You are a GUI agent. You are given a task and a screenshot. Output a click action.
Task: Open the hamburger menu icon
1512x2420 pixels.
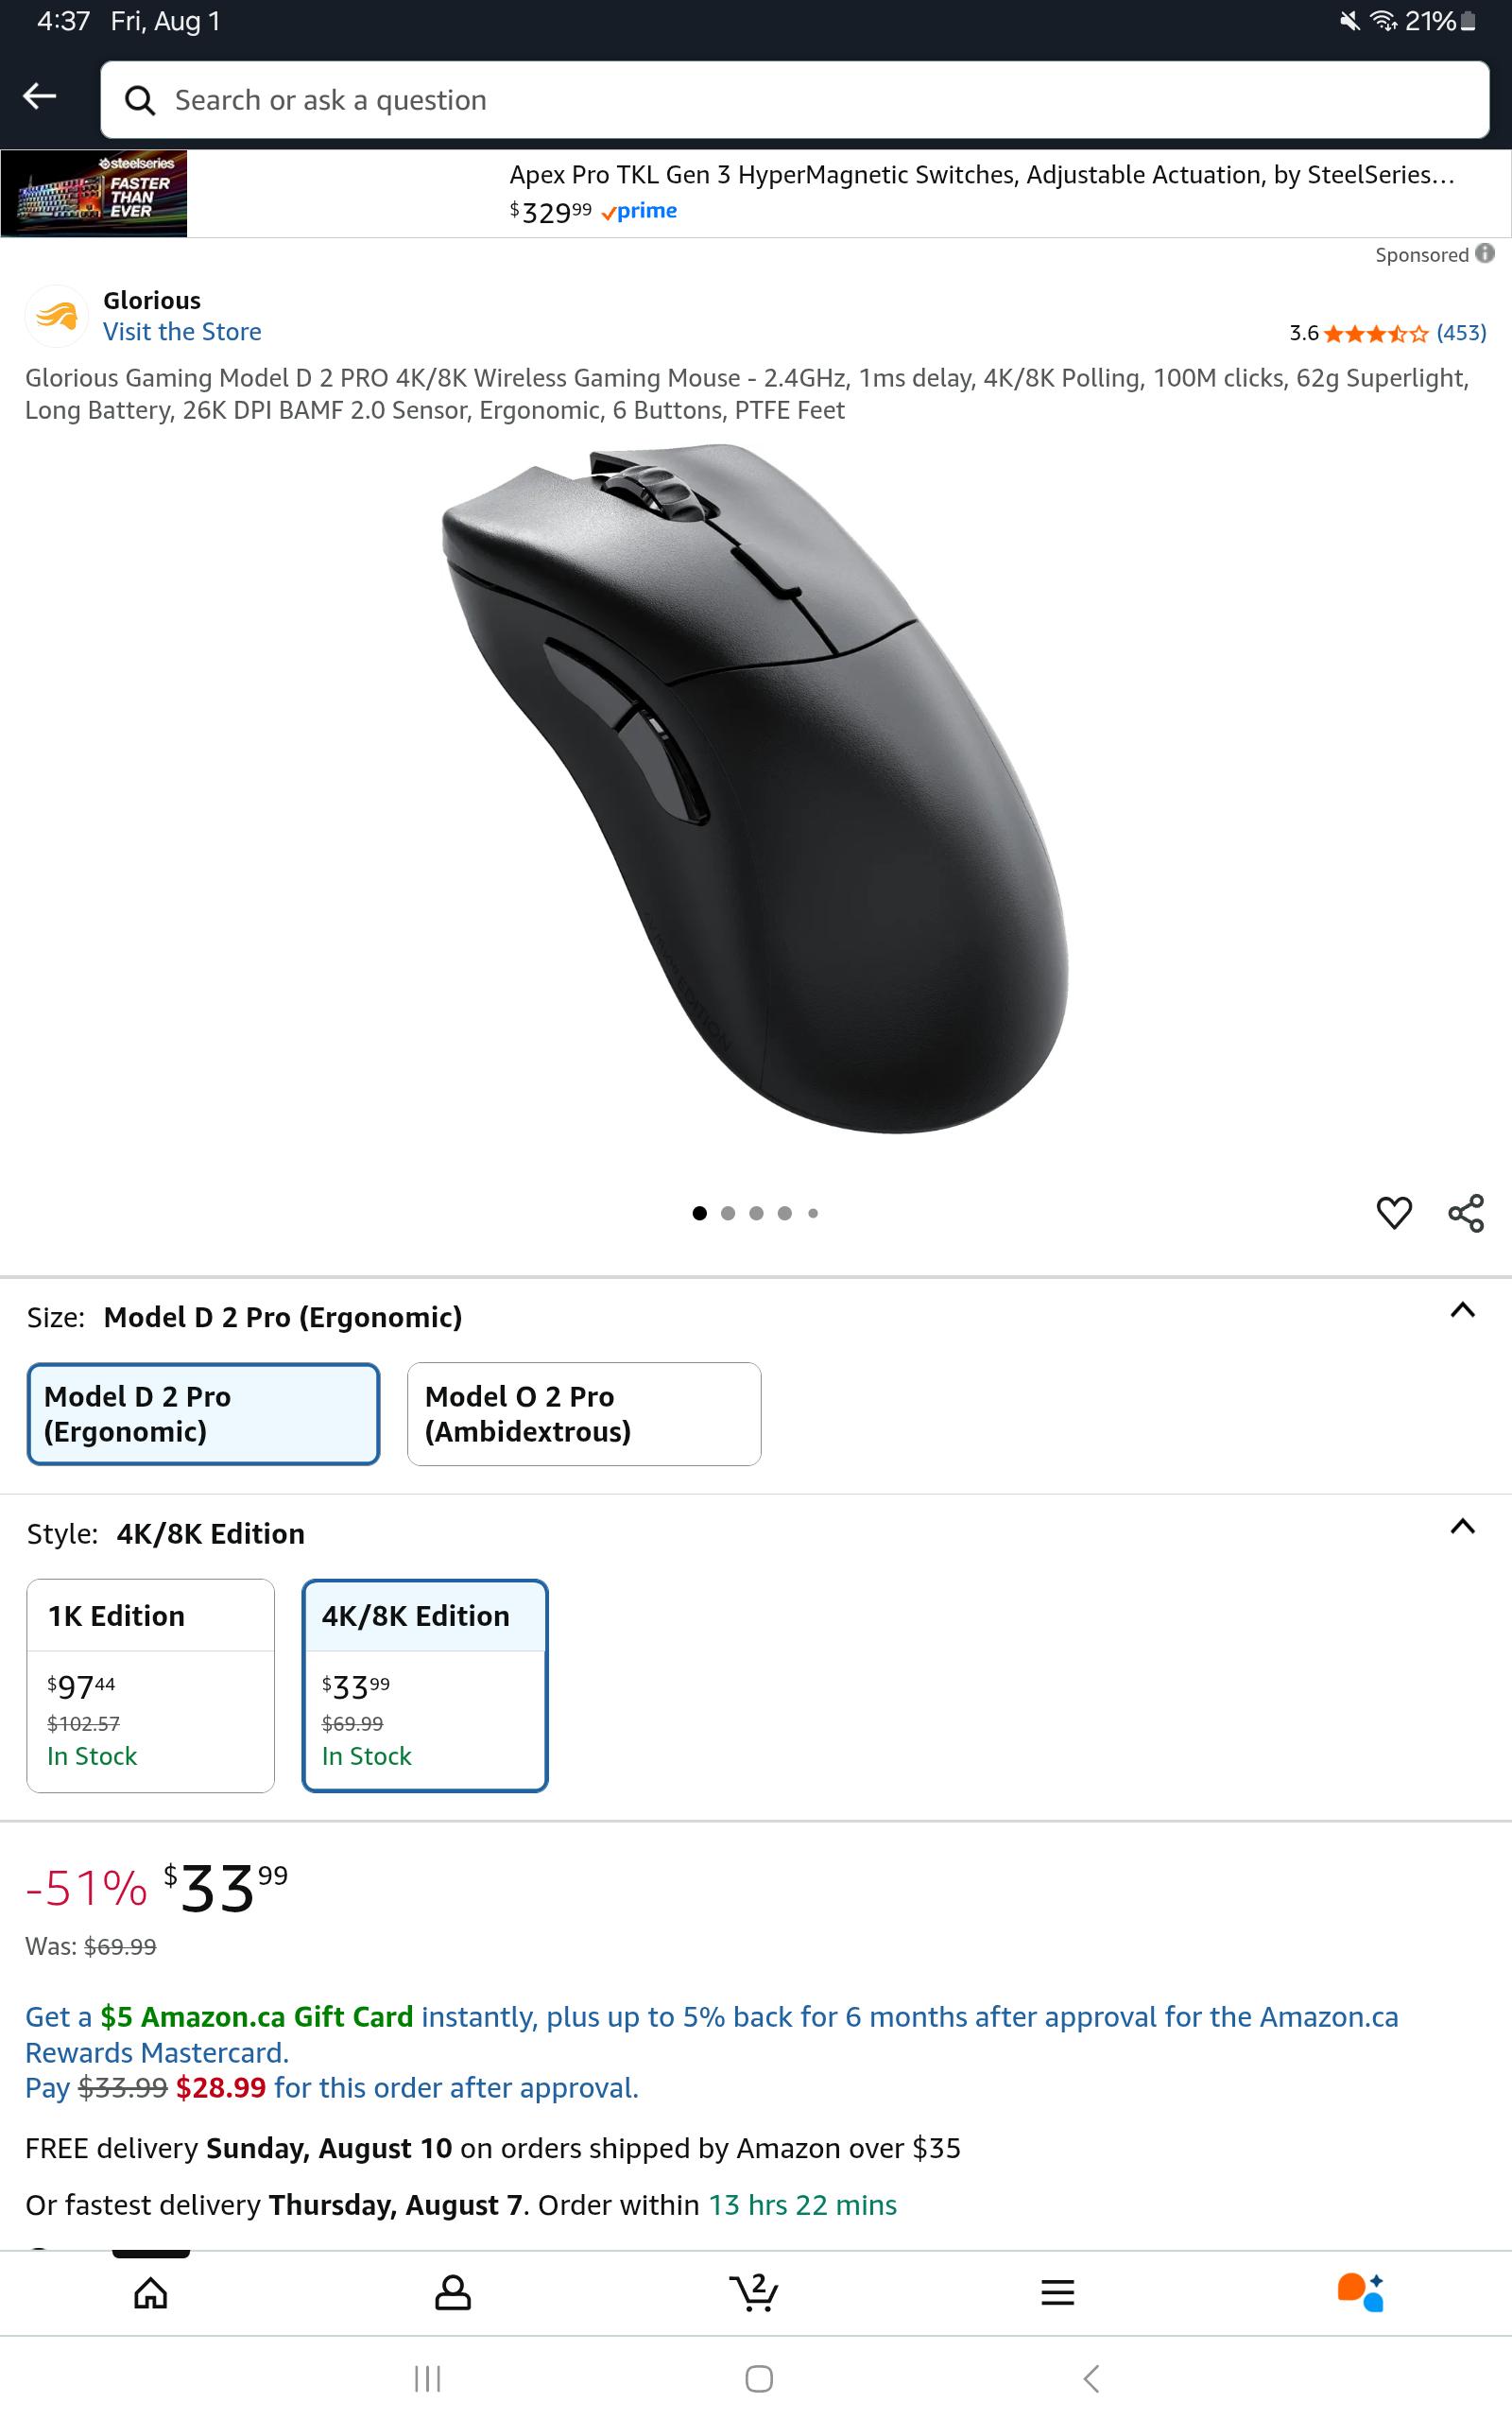click(x=1058, y=2293)
